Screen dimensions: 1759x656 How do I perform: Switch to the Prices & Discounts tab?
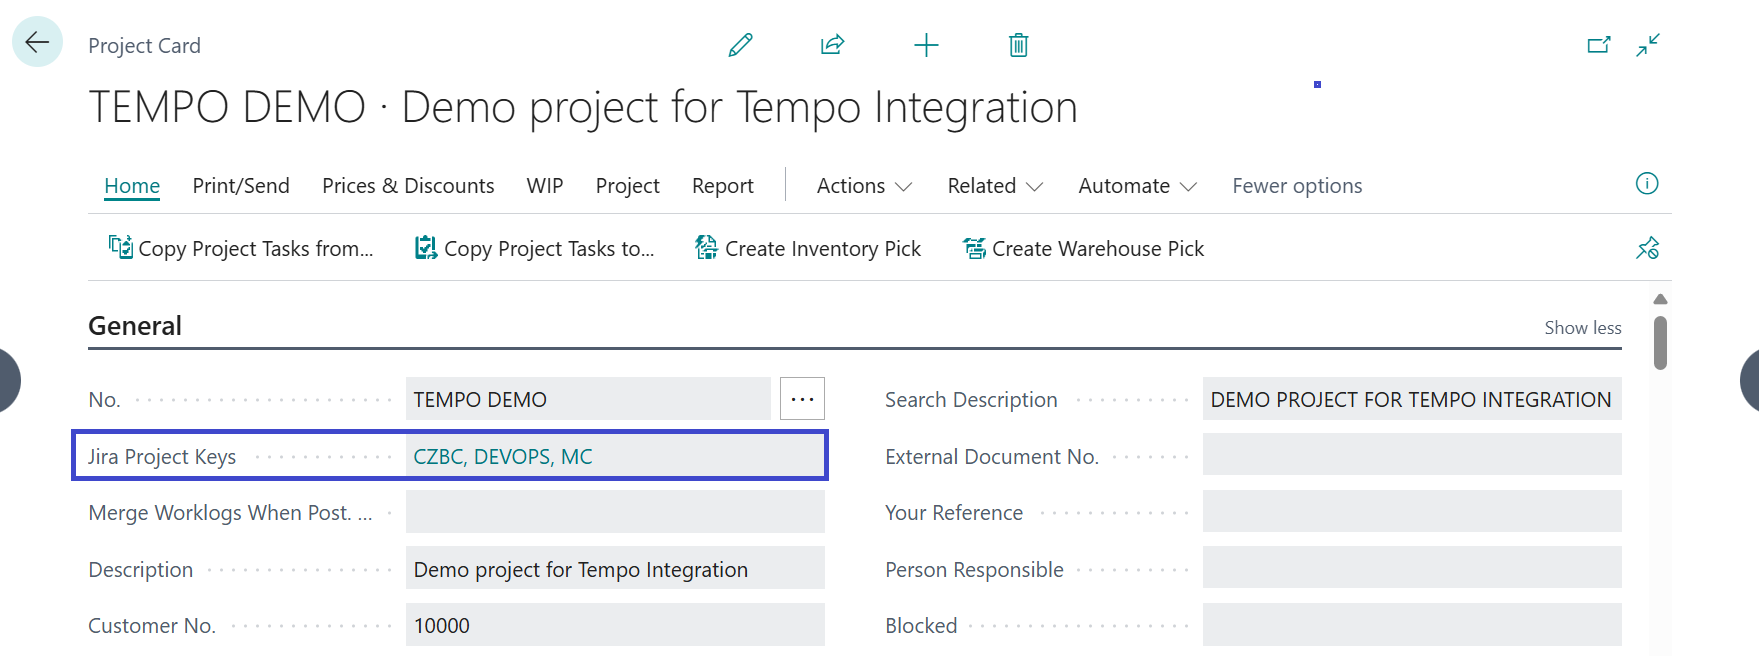408,186
